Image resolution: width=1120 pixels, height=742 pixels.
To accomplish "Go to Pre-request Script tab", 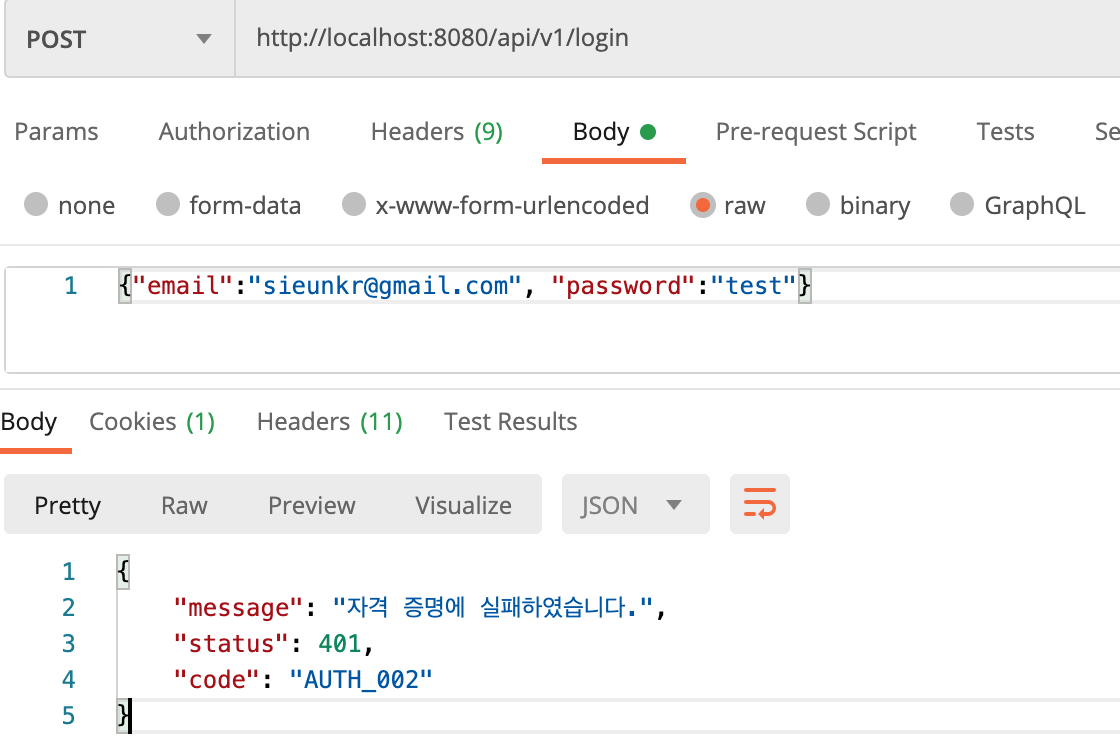I will (816, 132).
